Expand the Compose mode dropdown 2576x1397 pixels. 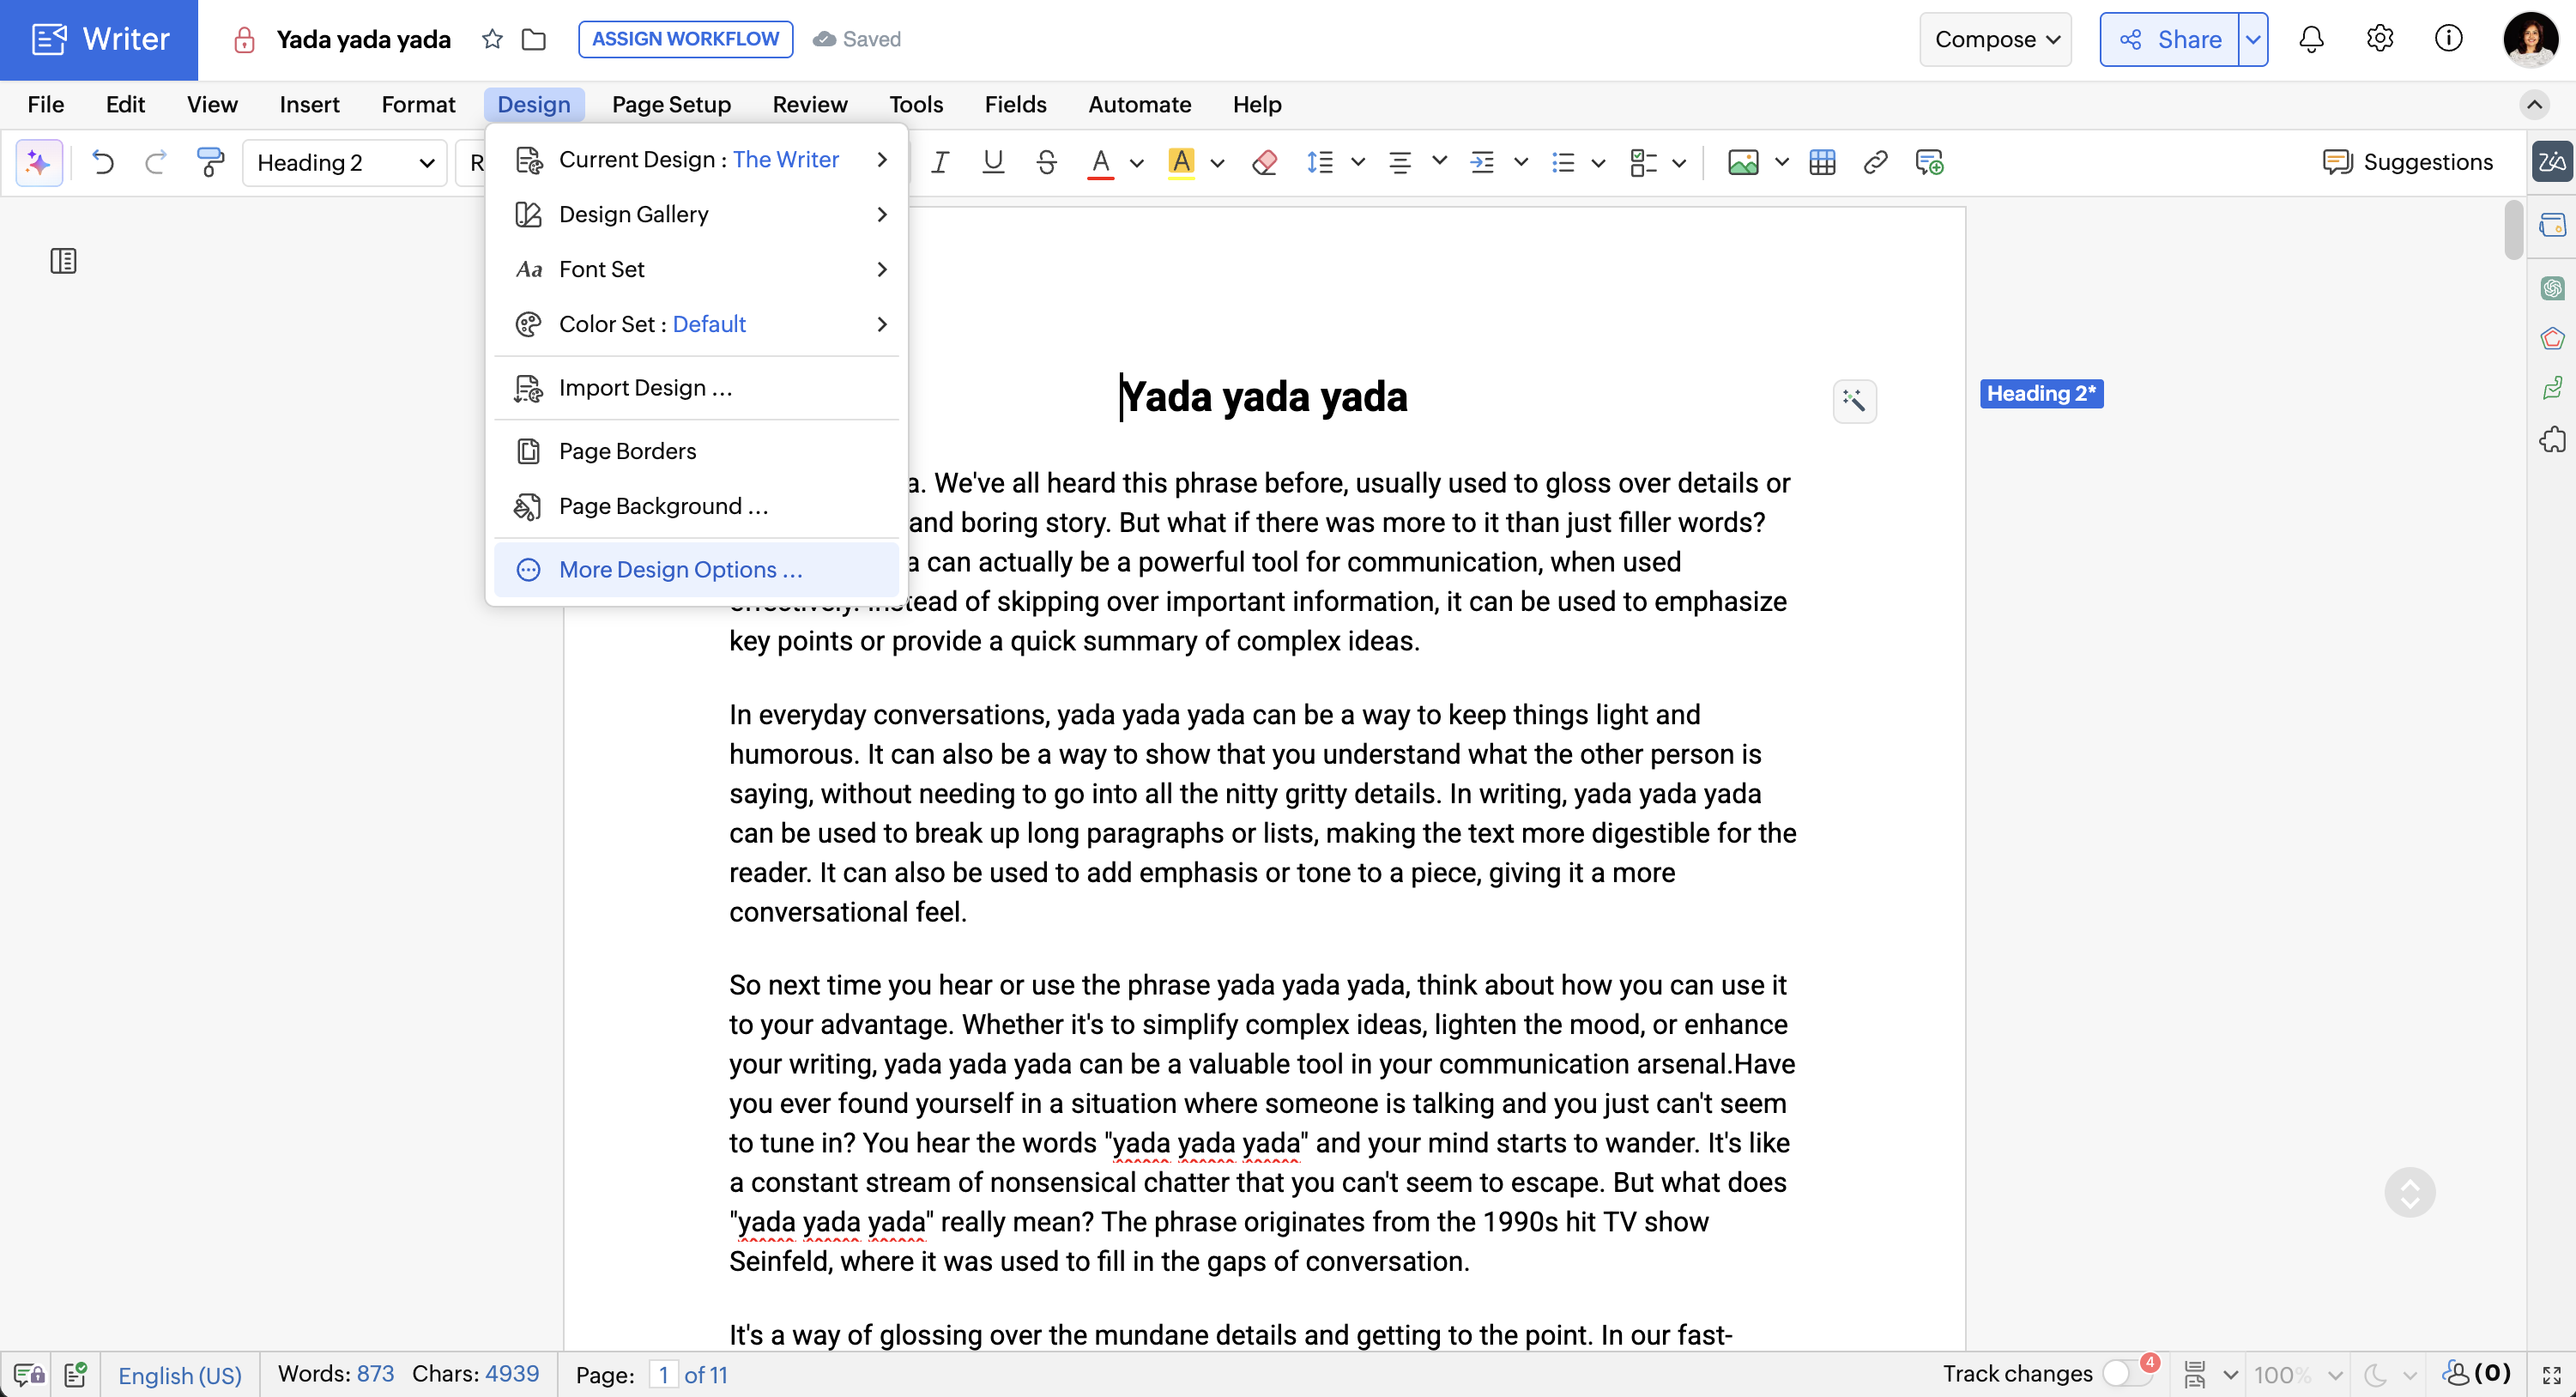pyautogui.click(x=1995, y=39)
